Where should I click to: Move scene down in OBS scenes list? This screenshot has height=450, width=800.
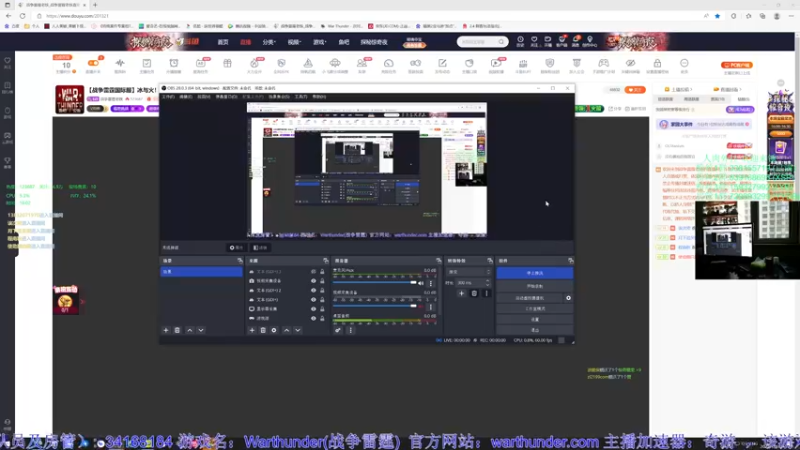click(201, 330)
